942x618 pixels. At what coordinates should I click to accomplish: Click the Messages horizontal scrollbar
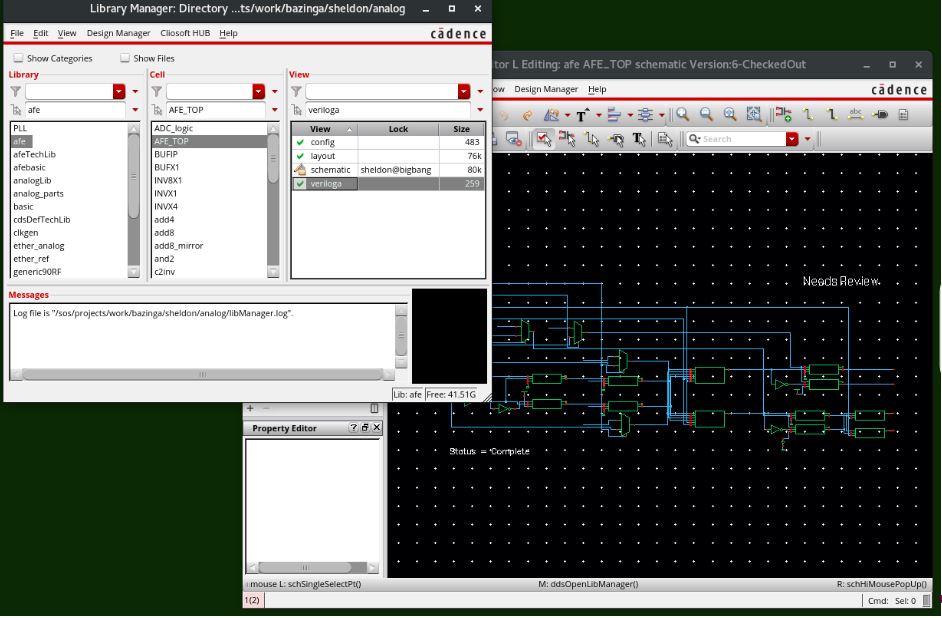(202, 374)
